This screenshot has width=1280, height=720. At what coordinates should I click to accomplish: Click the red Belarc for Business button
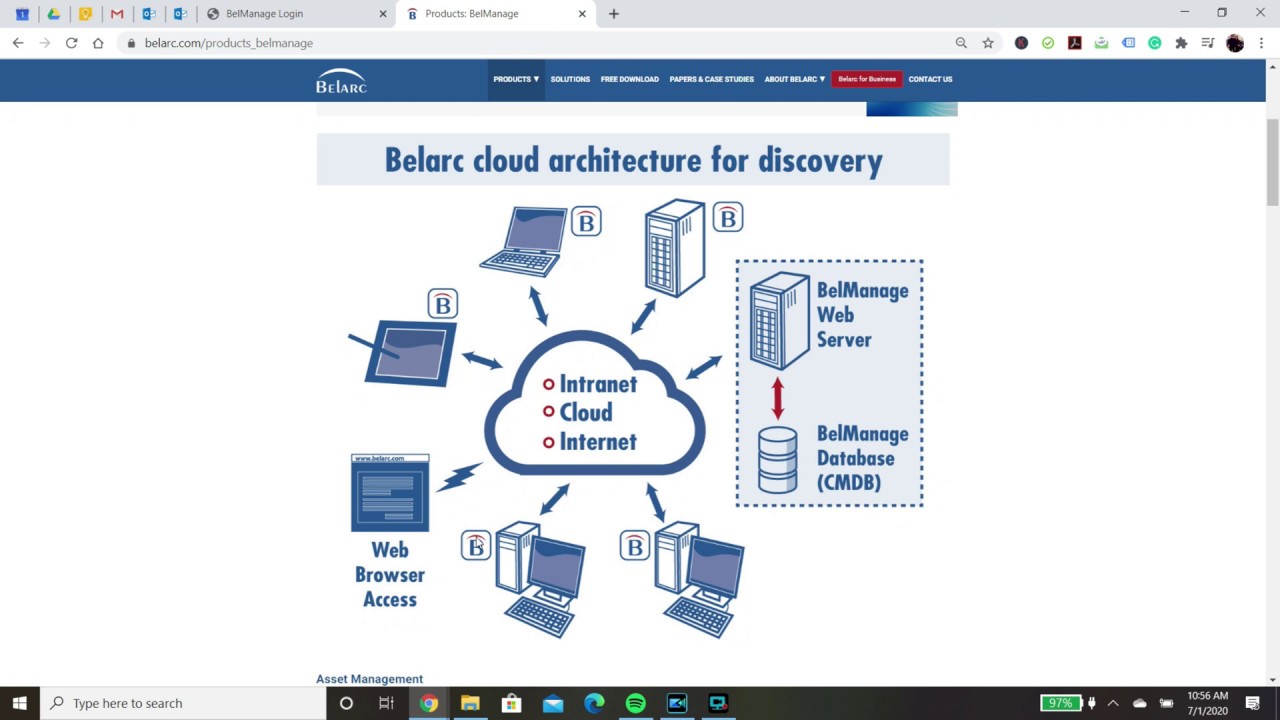click(867, 79)
